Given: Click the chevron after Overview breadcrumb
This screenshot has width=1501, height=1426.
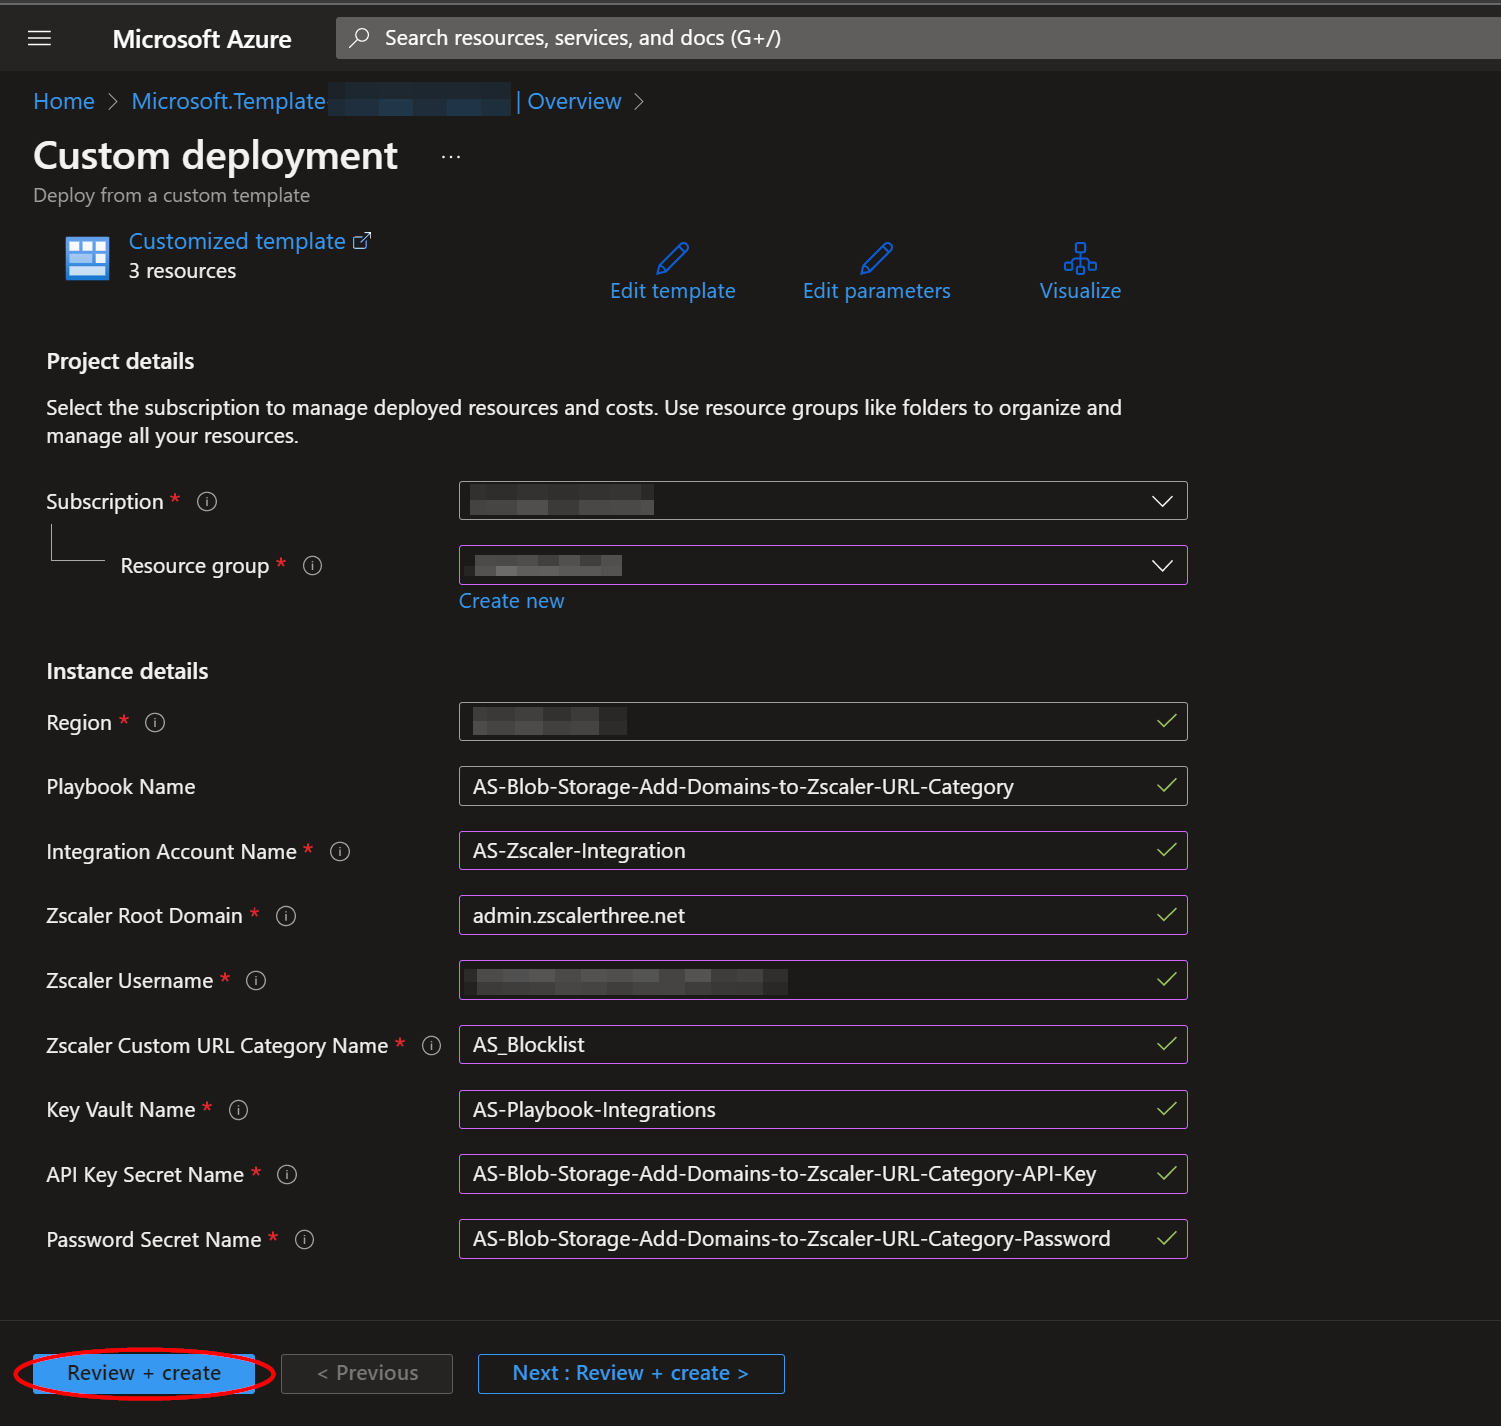Looking at the screenshot, I should [639, 102].
